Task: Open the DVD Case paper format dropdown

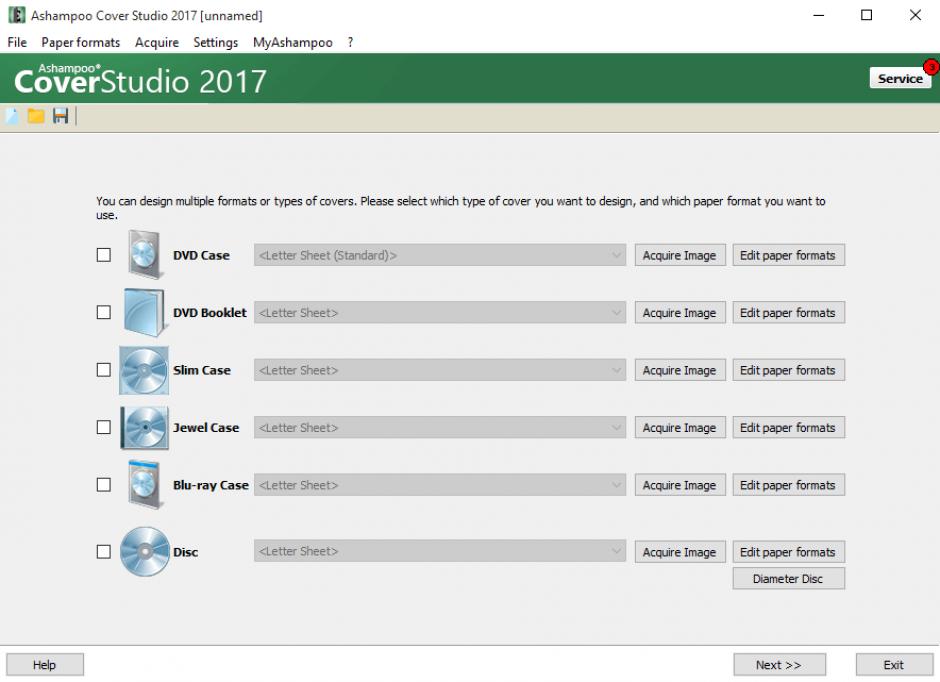Action: point(440,255)
